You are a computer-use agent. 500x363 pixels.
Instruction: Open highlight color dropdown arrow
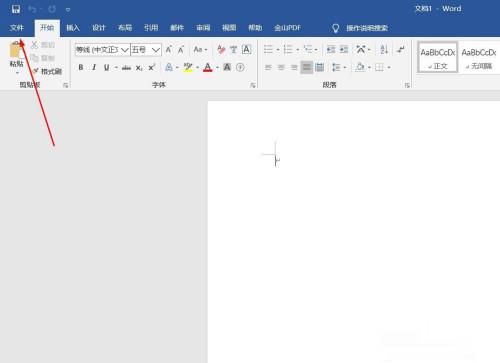coord(197,68)
